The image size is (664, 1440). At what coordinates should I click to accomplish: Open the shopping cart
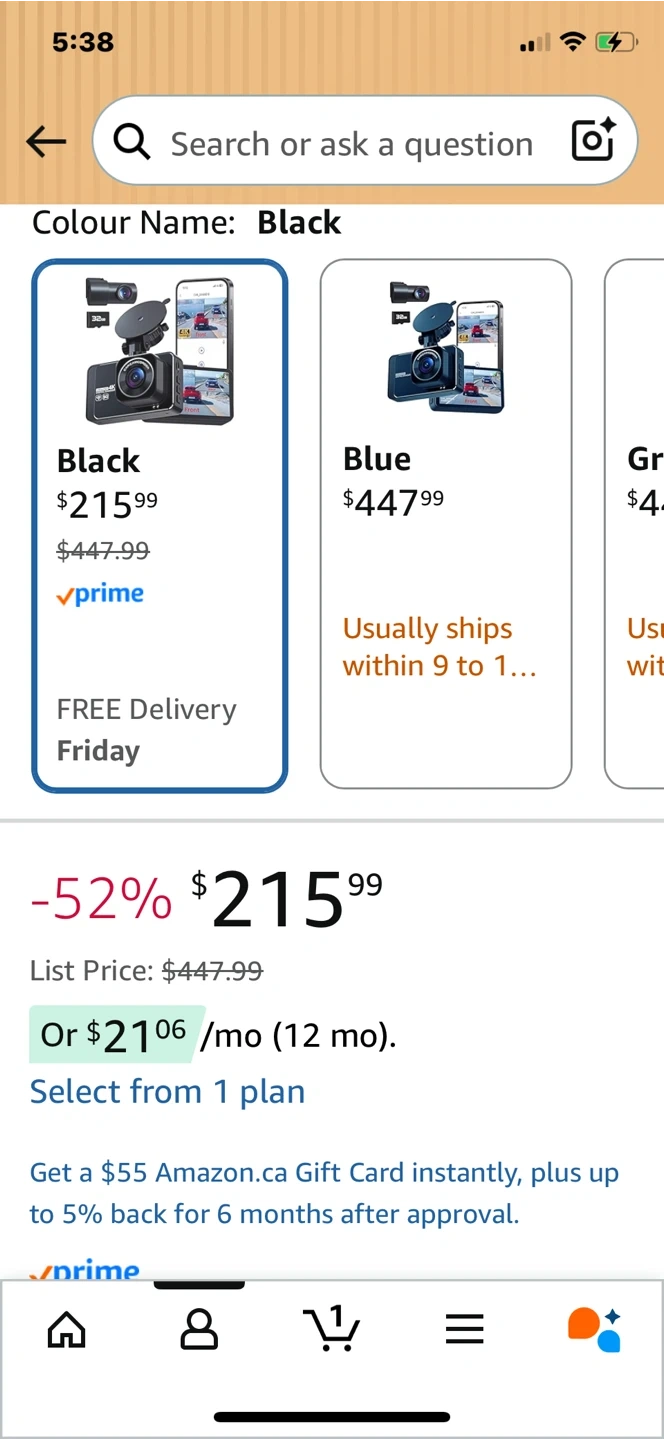[x=331, y=1329]
